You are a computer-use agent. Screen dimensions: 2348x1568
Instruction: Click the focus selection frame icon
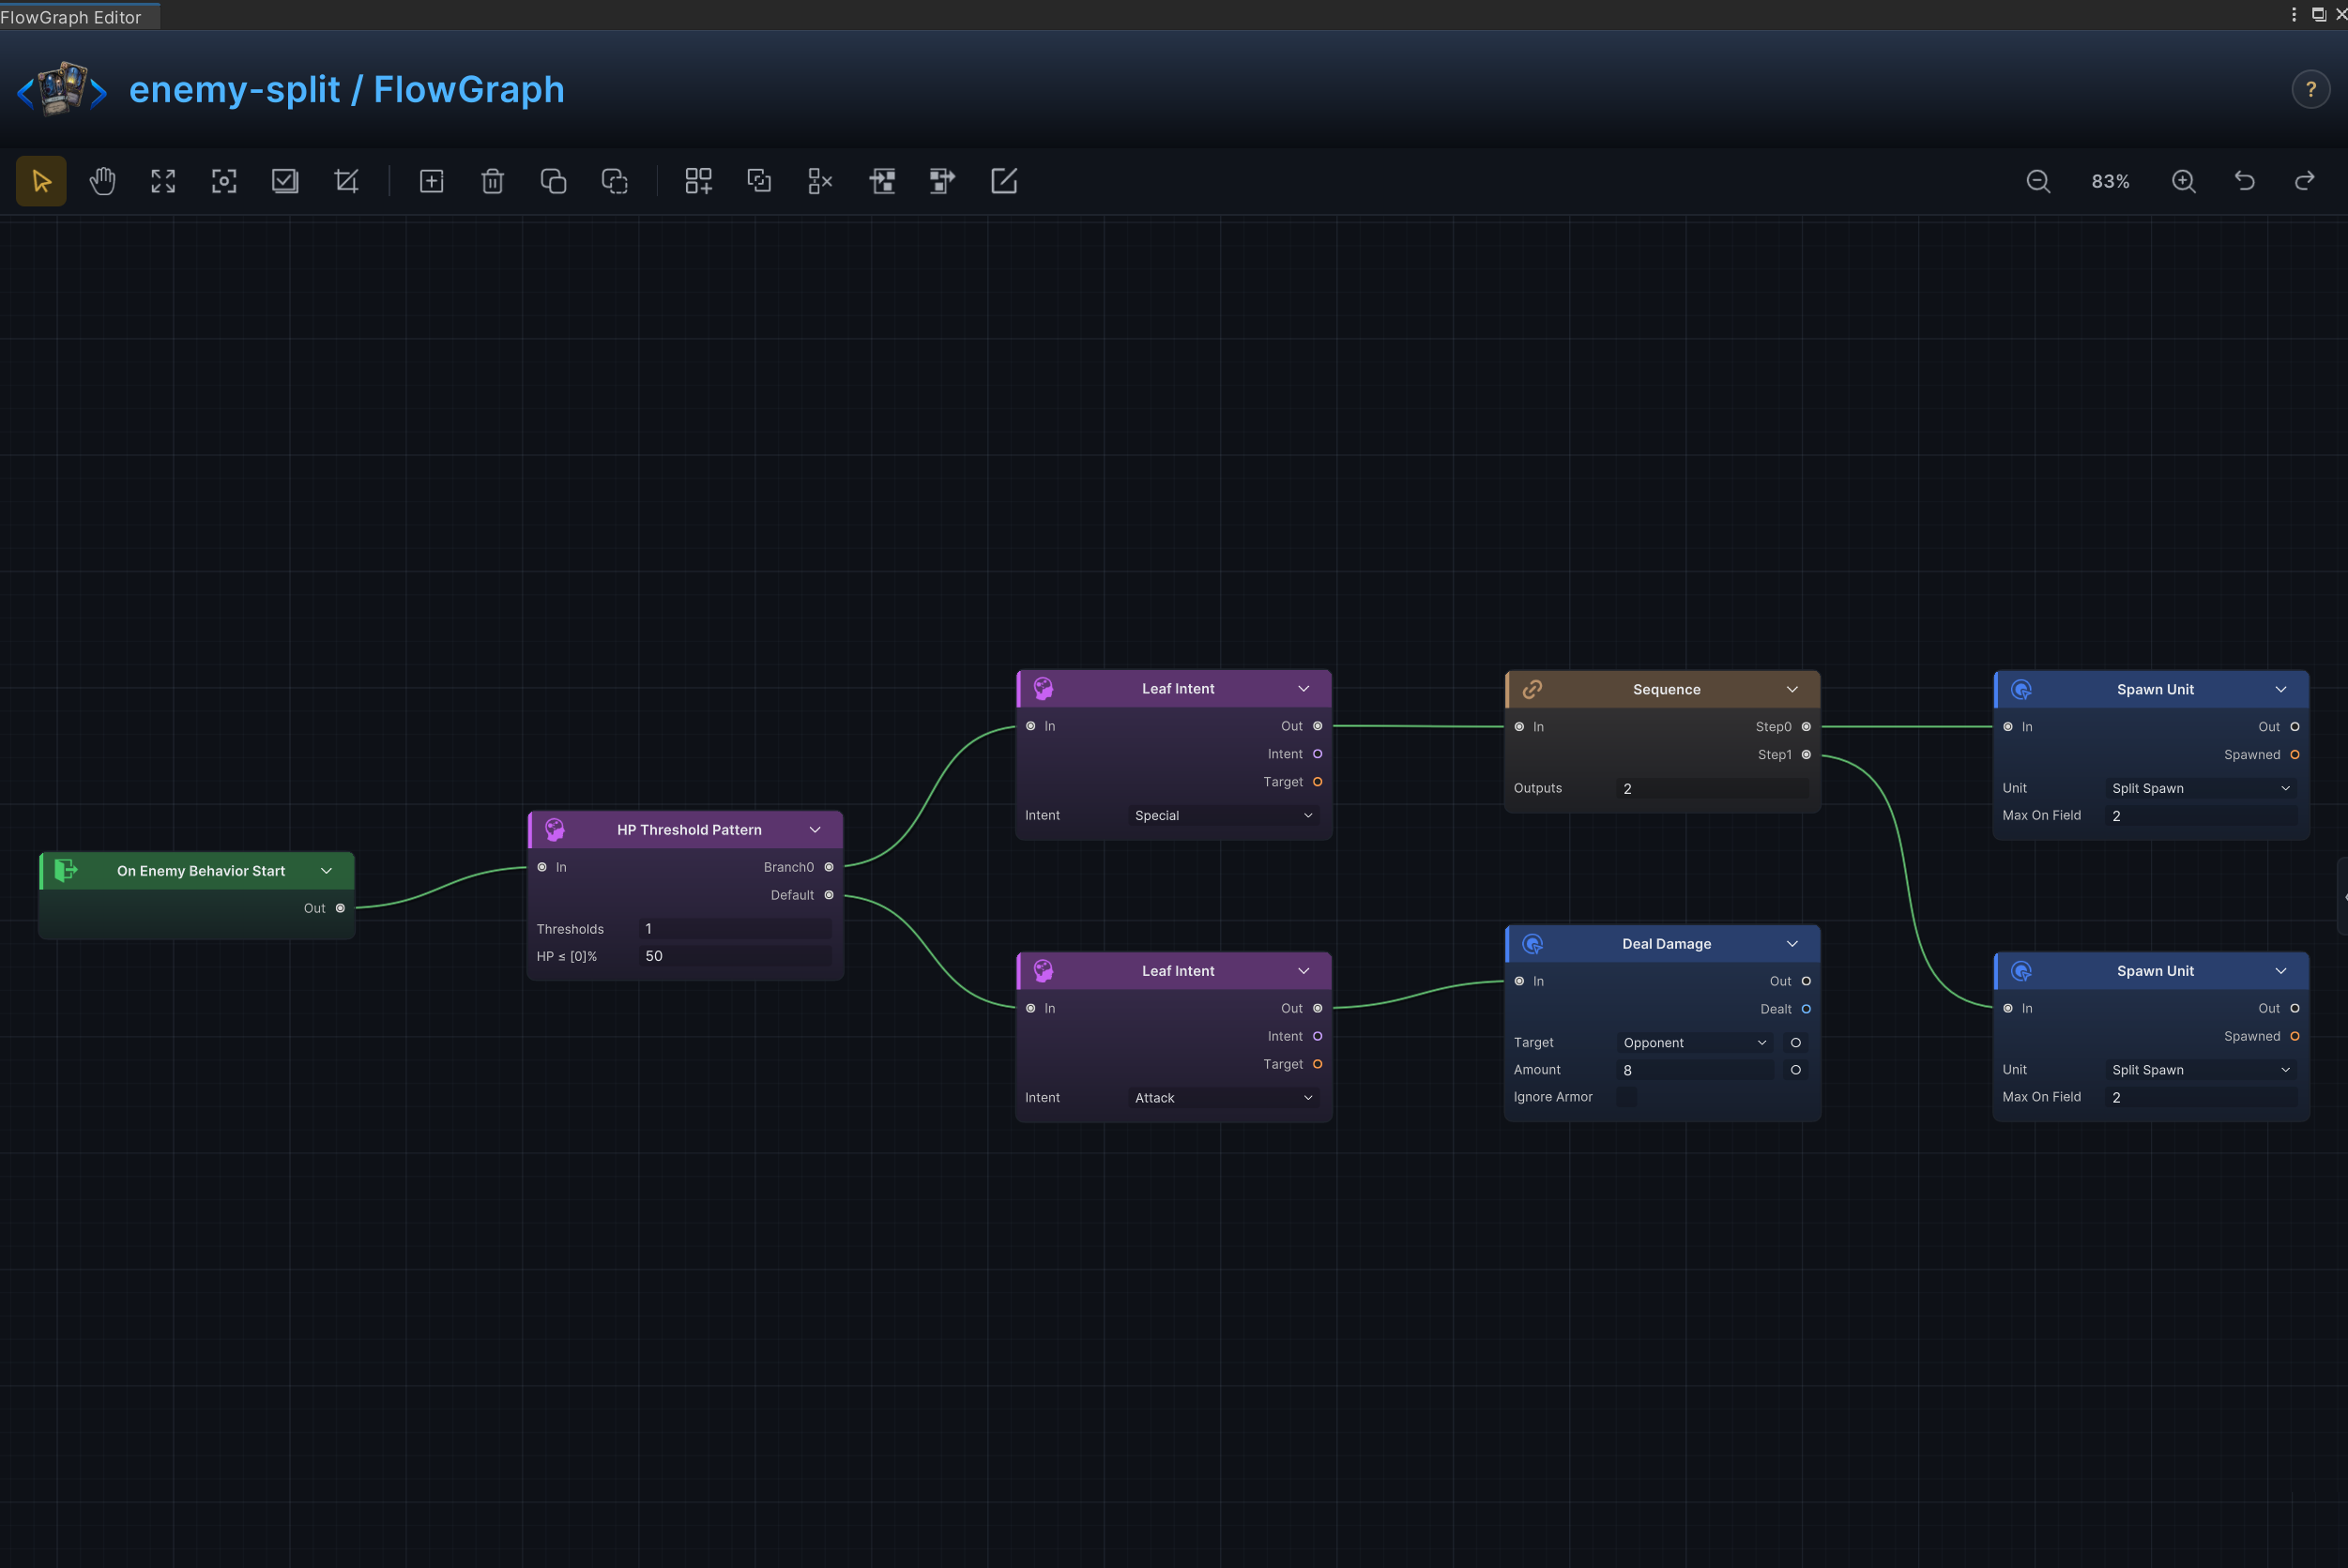[x=224, y=181]
